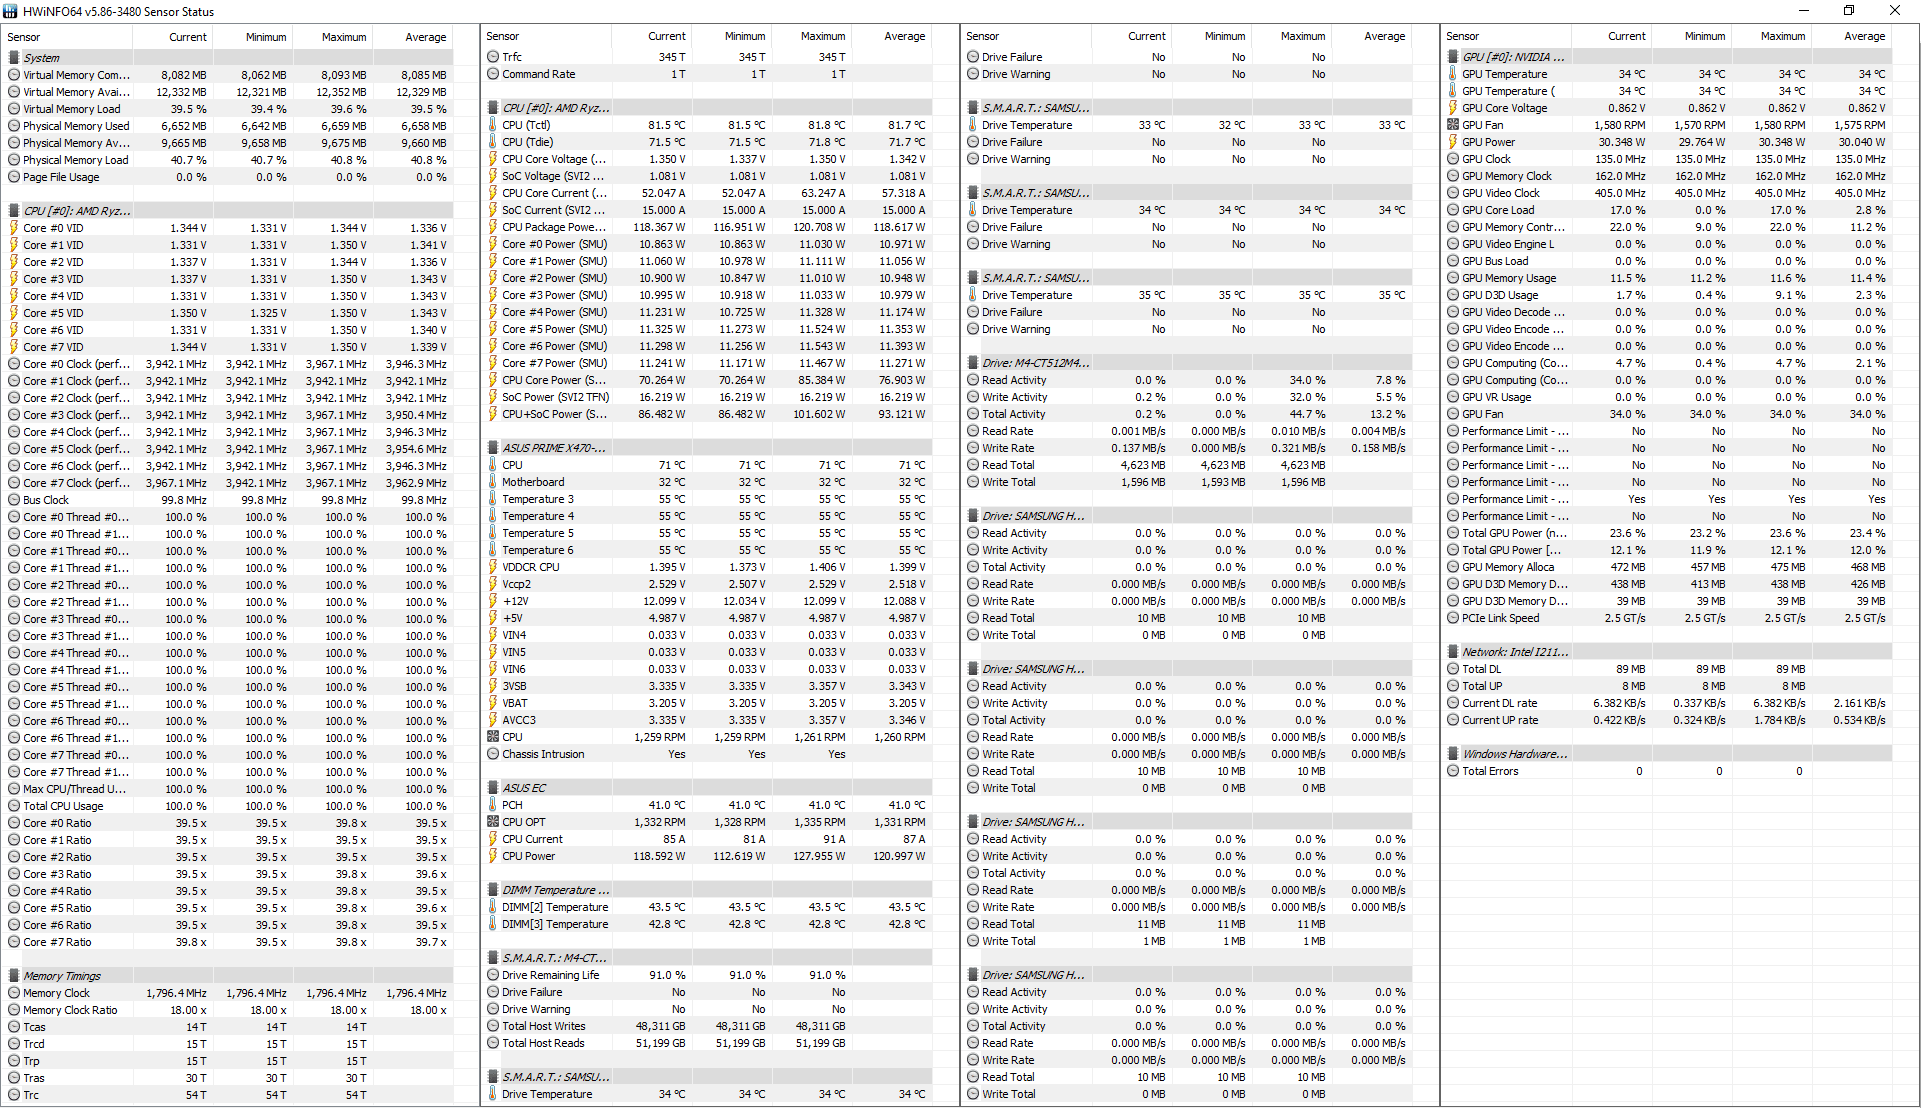The width and height of the screenshot is (1921, 1108).
Task: Click the HWiNFO64 title bar app icon
Action: pyautogui.click(x=11, y=11)
